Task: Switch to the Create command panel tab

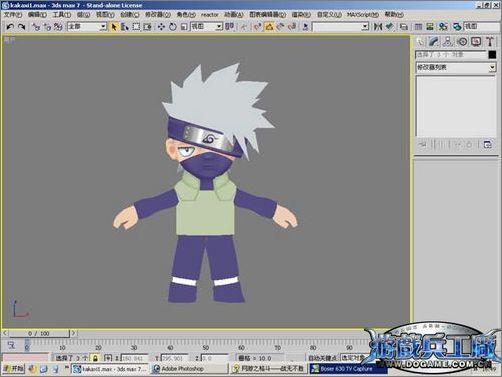Action: coord(421,42)
